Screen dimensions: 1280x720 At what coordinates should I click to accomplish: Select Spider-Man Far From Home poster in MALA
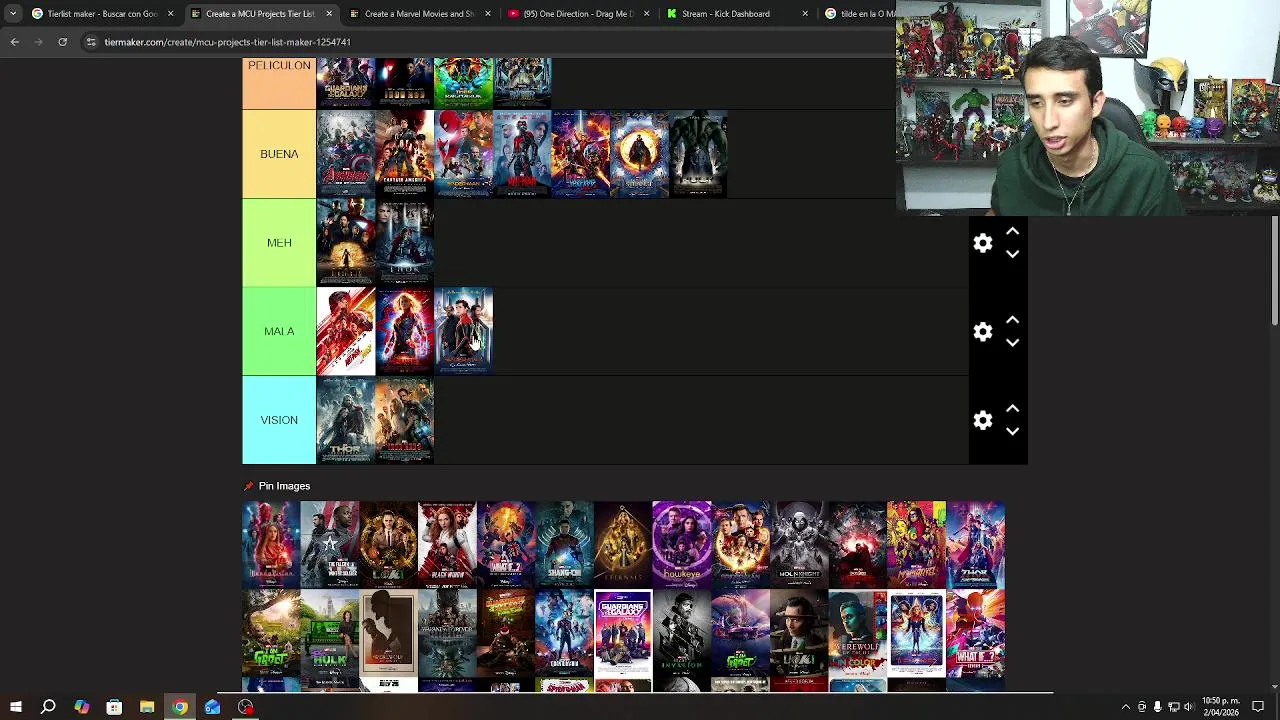tap(464, 331)
